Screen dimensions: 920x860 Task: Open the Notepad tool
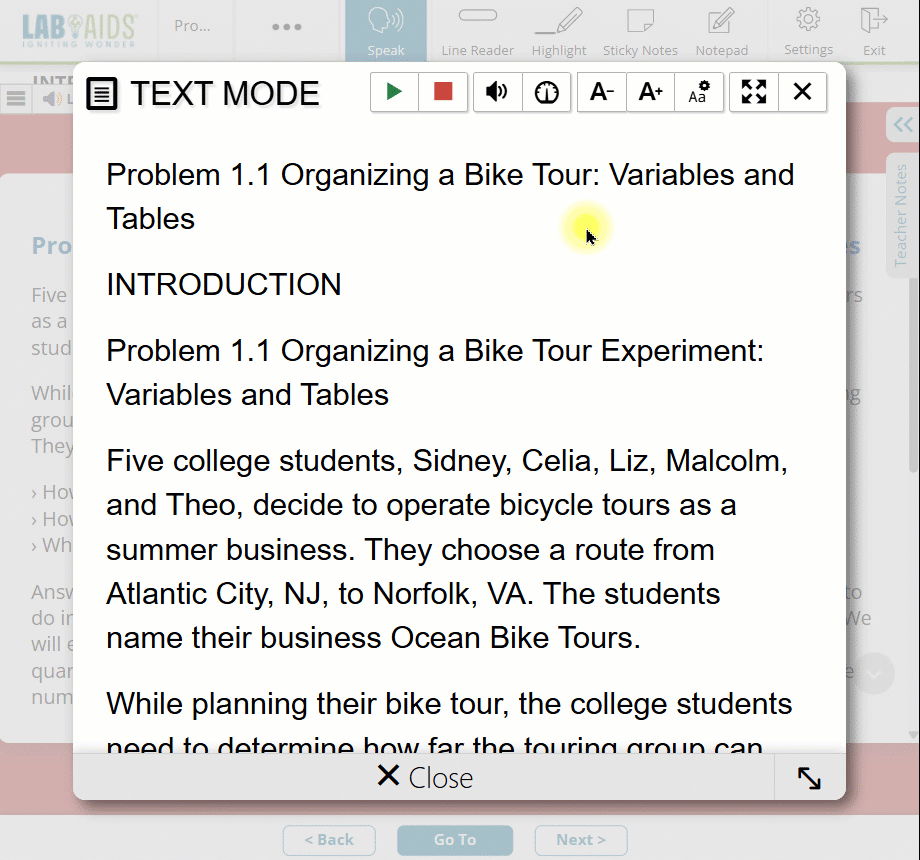[x=721, y=31]
